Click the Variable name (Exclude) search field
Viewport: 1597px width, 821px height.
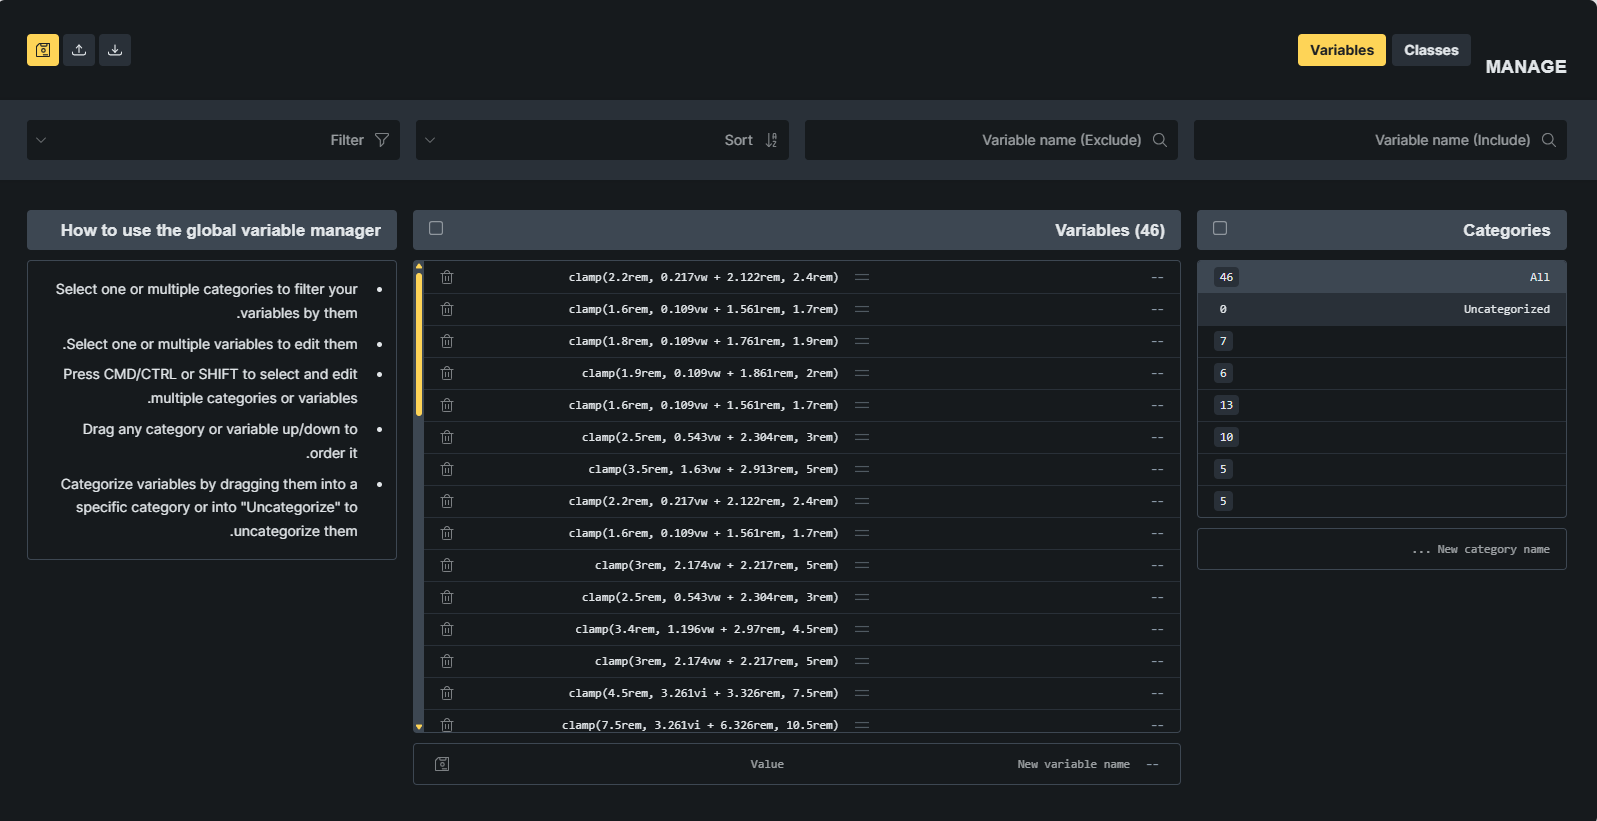(x=980, y=140)
